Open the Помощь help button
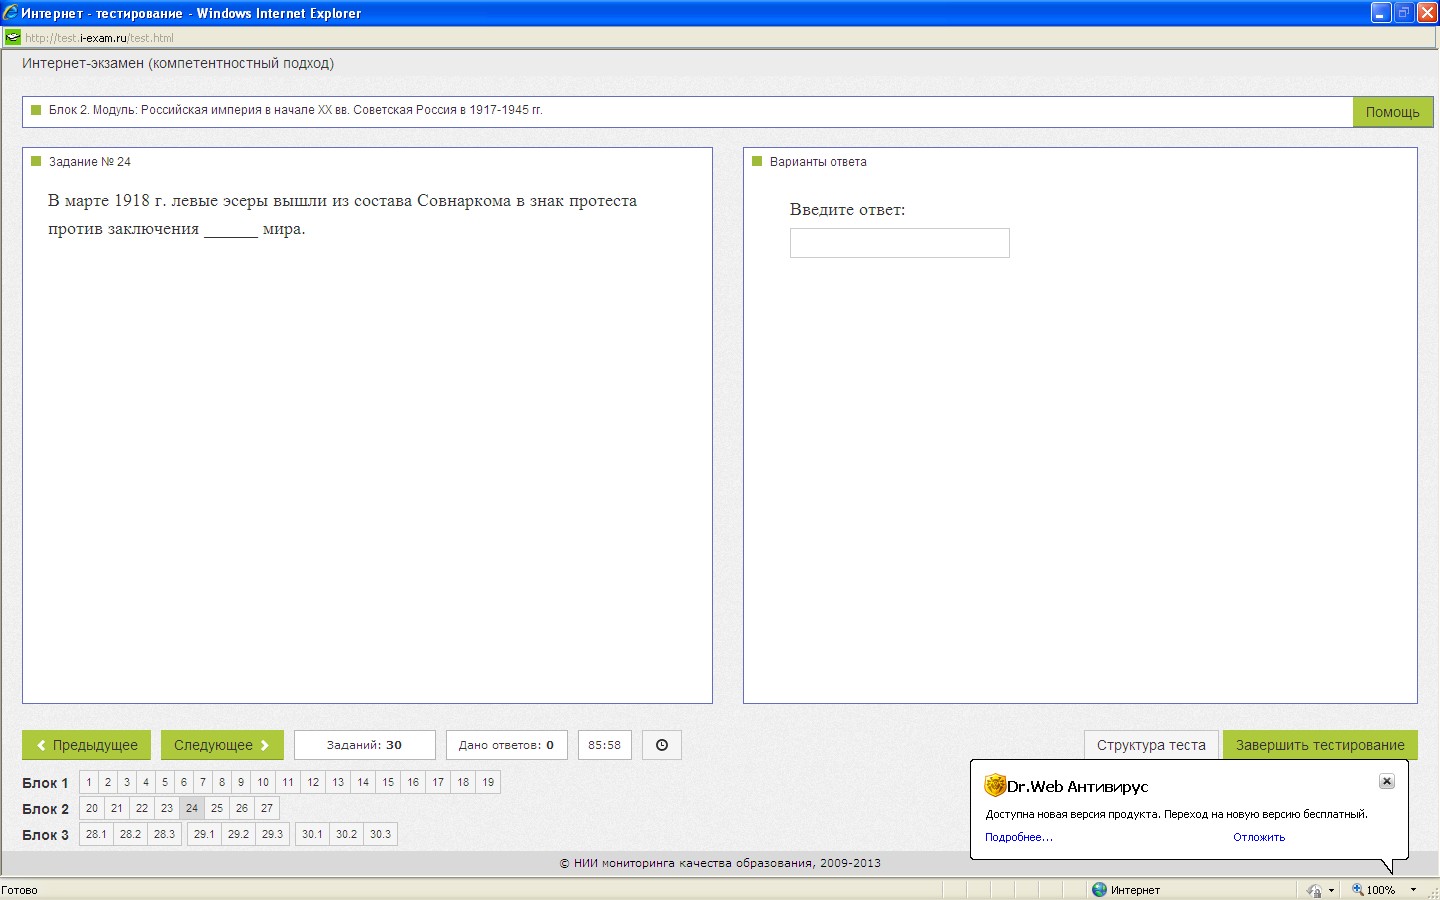 tap(1393, 112)
